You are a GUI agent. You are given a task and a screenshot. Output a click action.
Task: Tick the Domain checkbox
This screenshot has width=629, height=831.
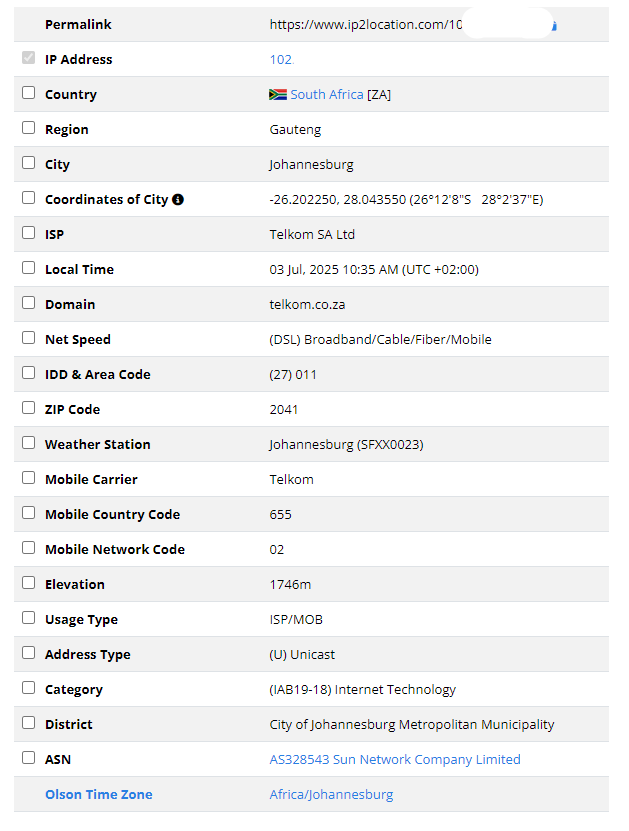point(29,303)
